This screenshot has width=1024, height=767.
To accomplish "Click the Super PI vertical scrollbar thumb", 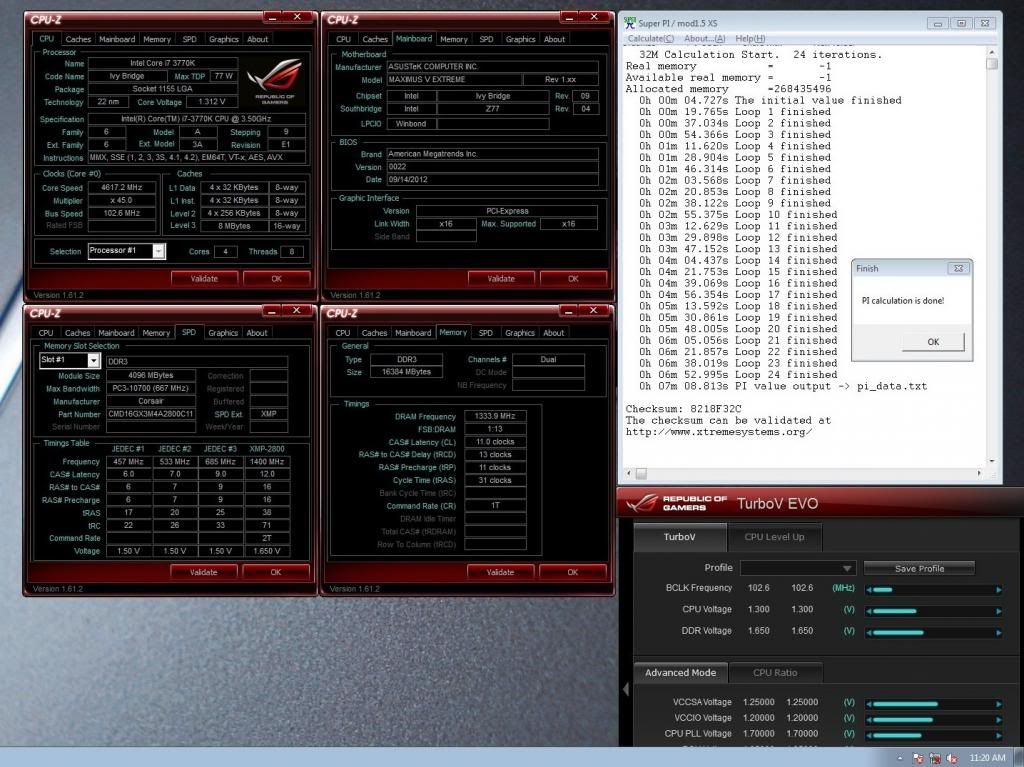I will tap(992, 63).
